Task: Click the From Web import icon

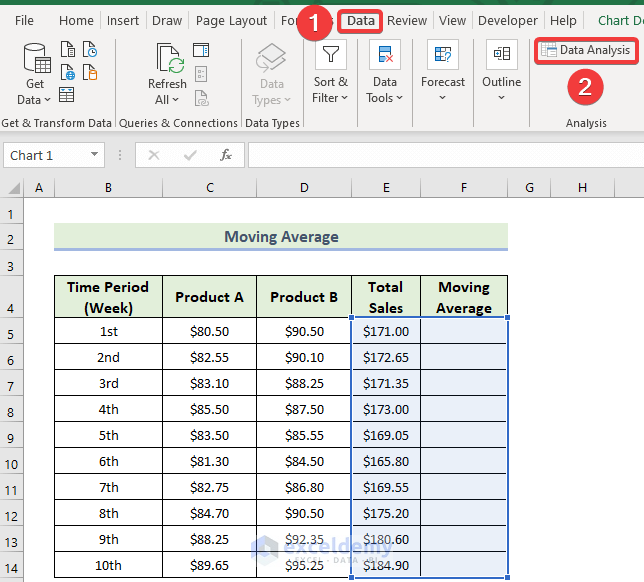Action: [68, 72]
